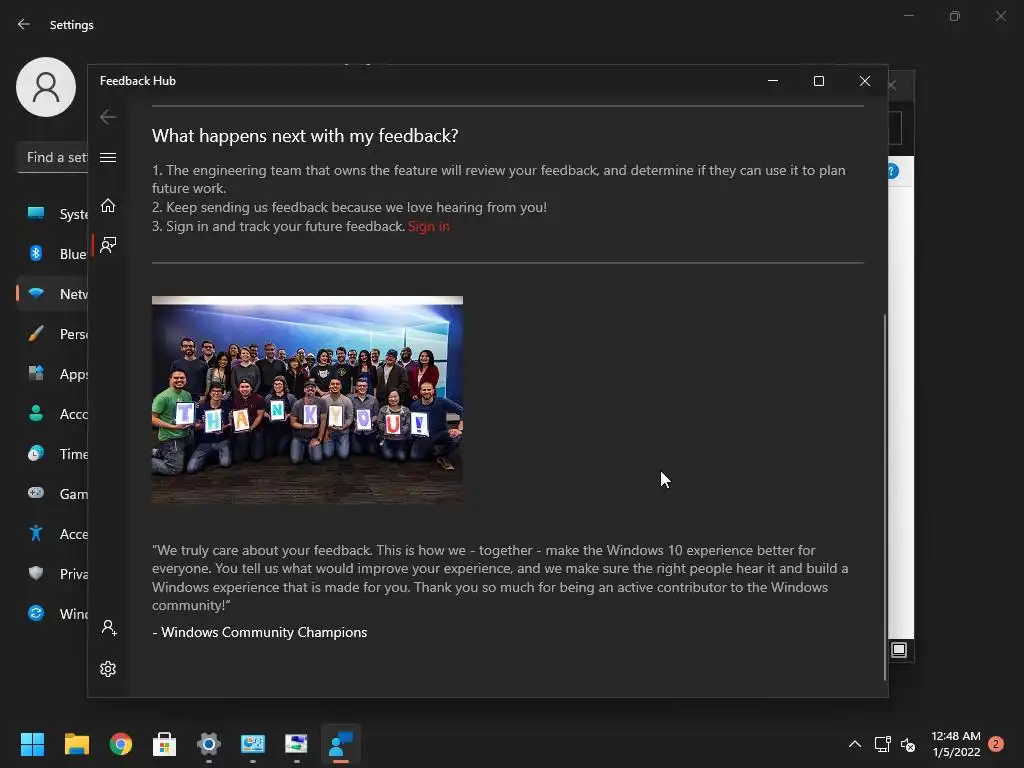Image resolution: width=1024 pixels, height=768 pixels.
Task: Open Accessibility icon in Settings sidebar
Action: (x=36, y=534)
